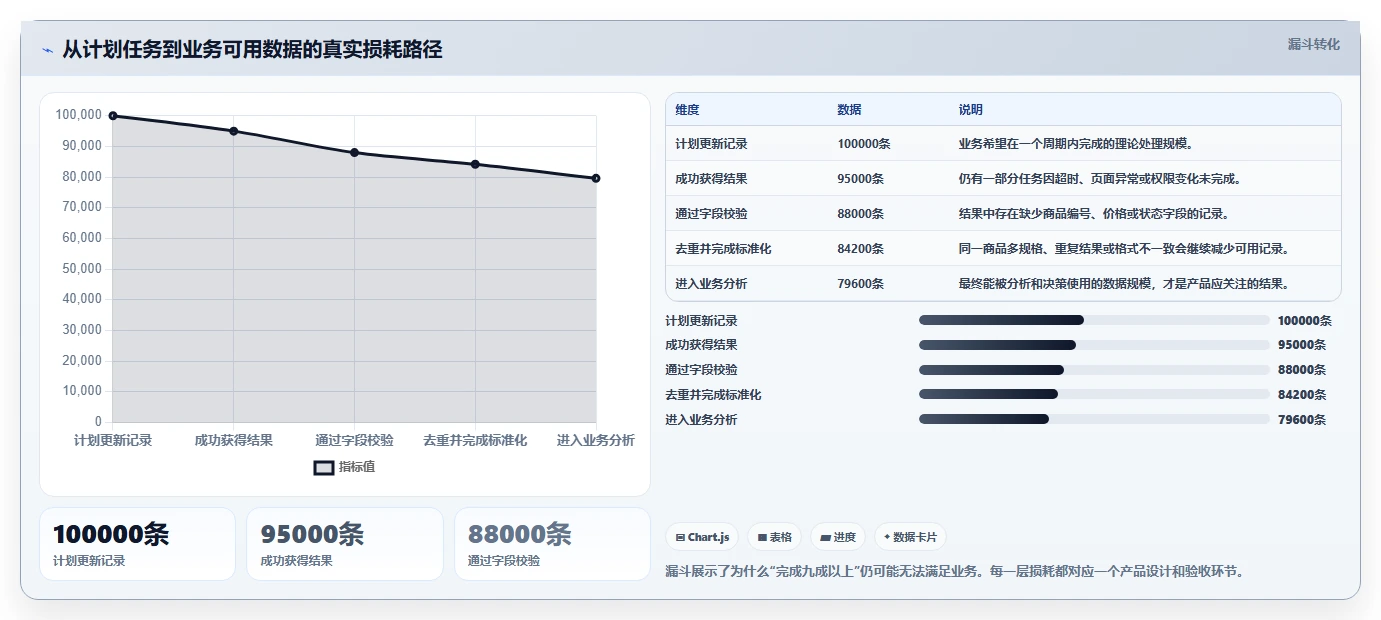1381x620 pixels.
Task: Click the 维度 table column header
Action: coord(688,110)
